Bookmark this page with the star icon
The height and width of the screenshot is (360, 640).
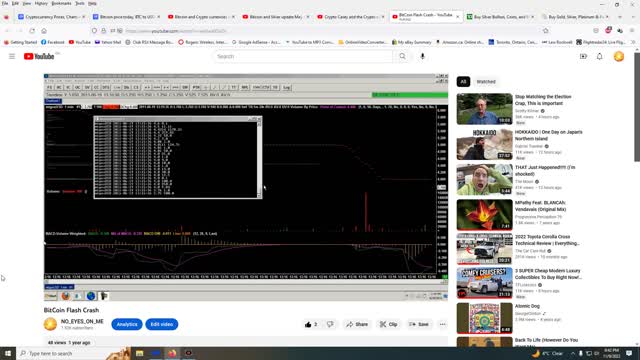546,31
